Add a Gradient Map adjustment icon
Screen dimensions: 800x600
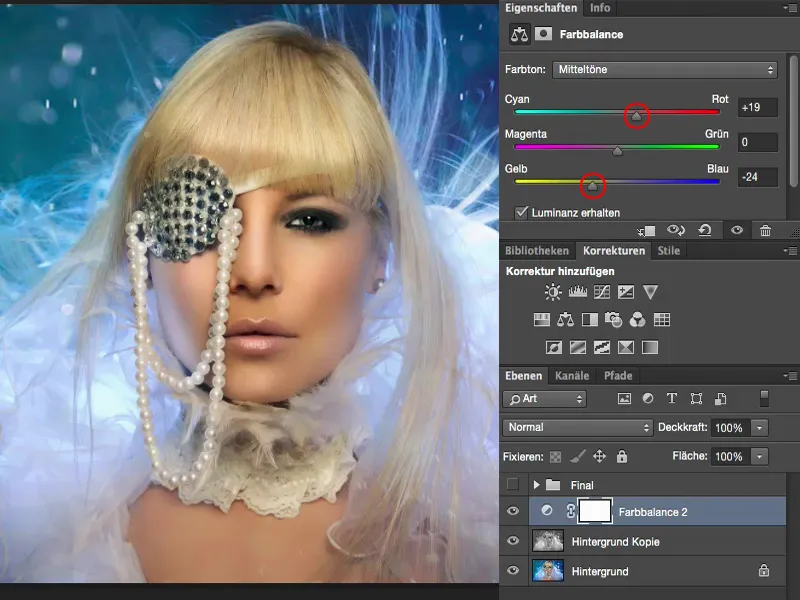coord(649,347)
